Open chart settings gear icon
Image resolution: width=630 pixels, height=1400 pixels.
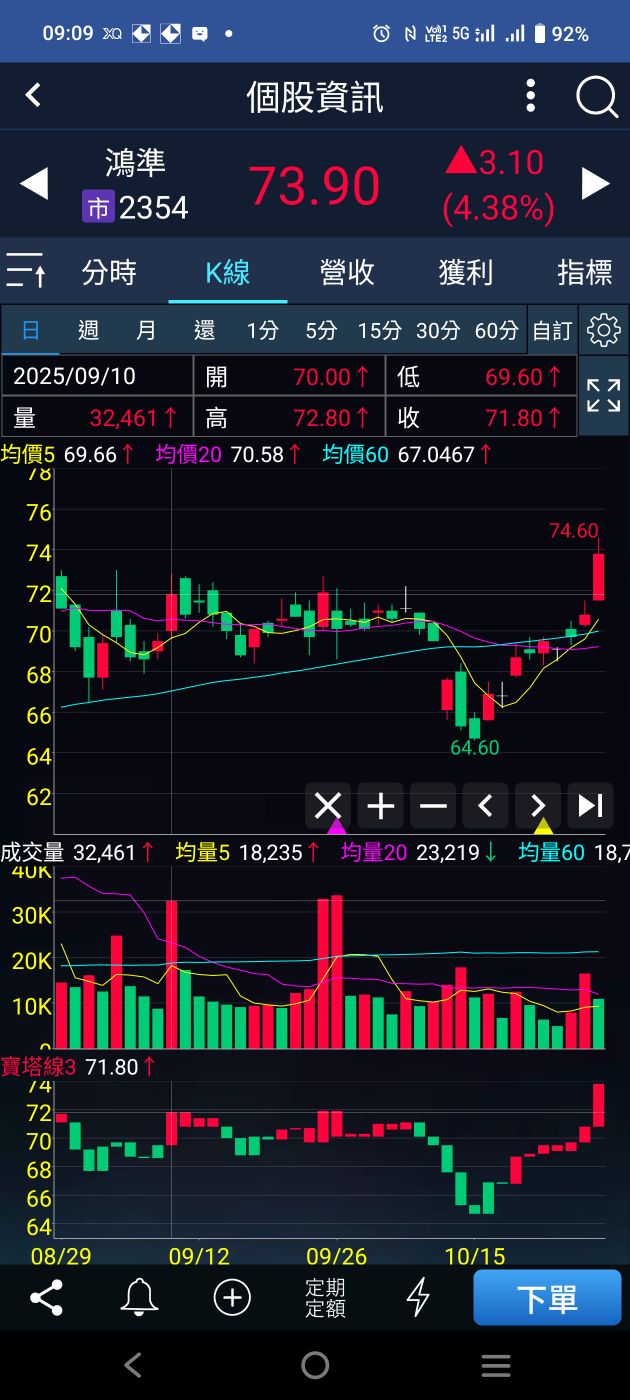click(604, 330)
